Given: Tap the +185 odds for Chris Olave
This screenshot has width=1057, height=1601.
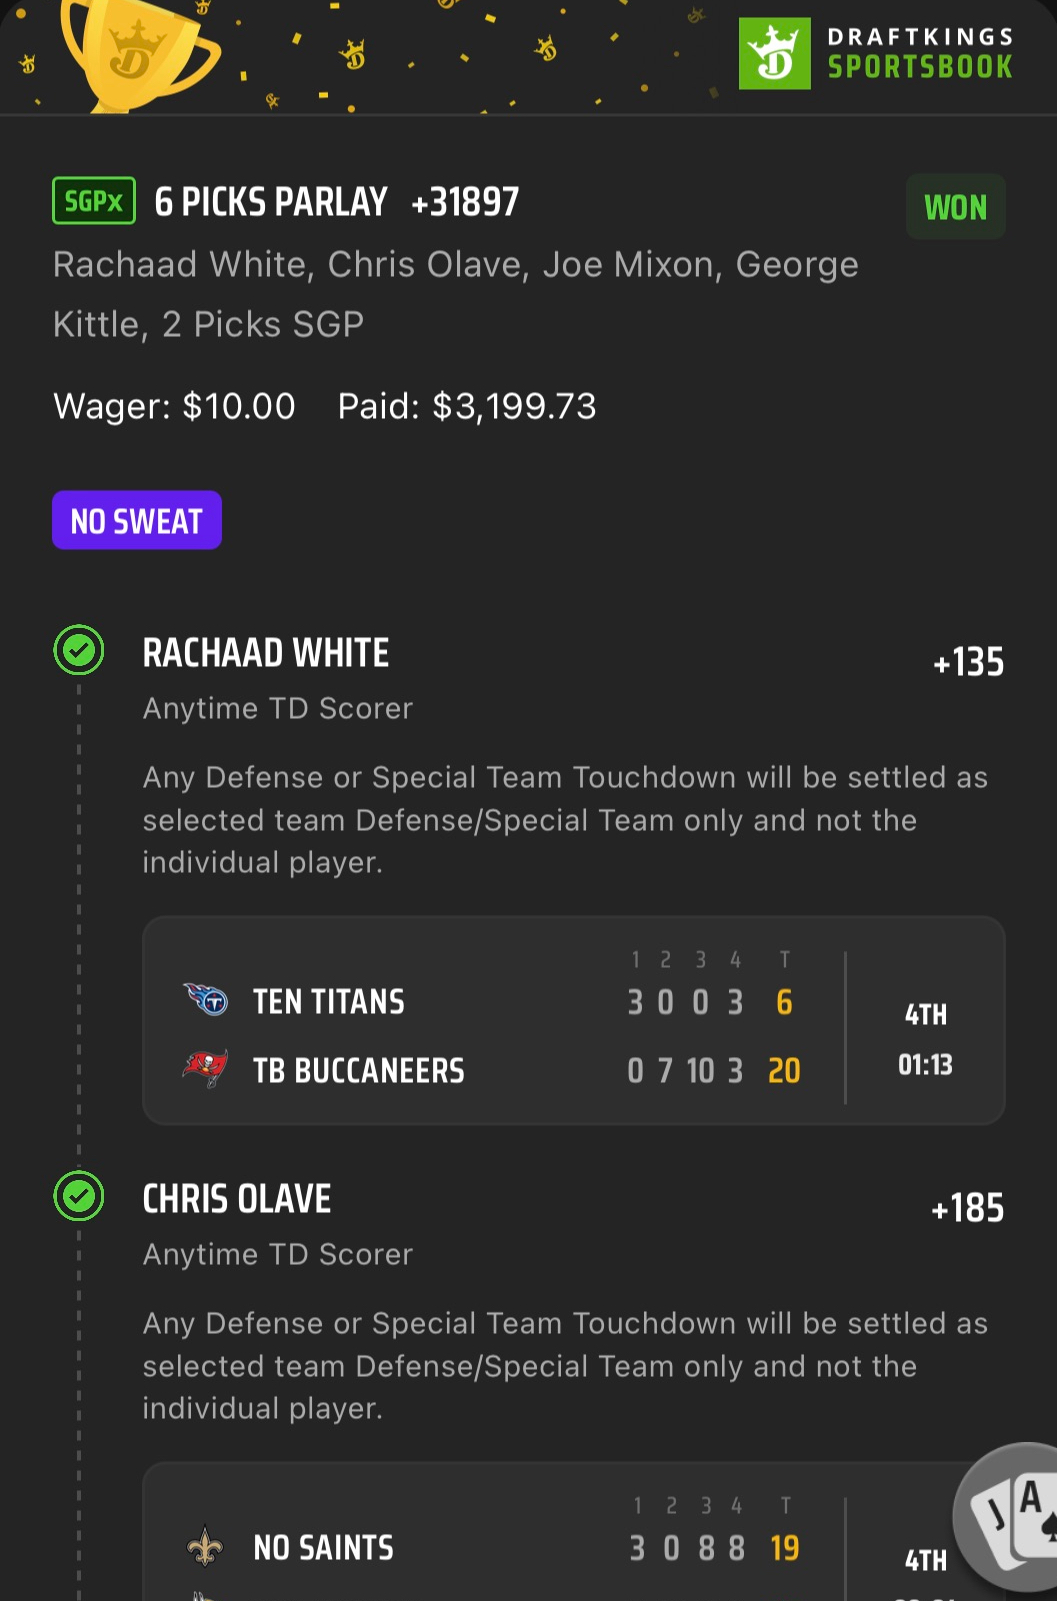Looking at the screenshot, I should pyautogui.click(x=967, y=1208).
